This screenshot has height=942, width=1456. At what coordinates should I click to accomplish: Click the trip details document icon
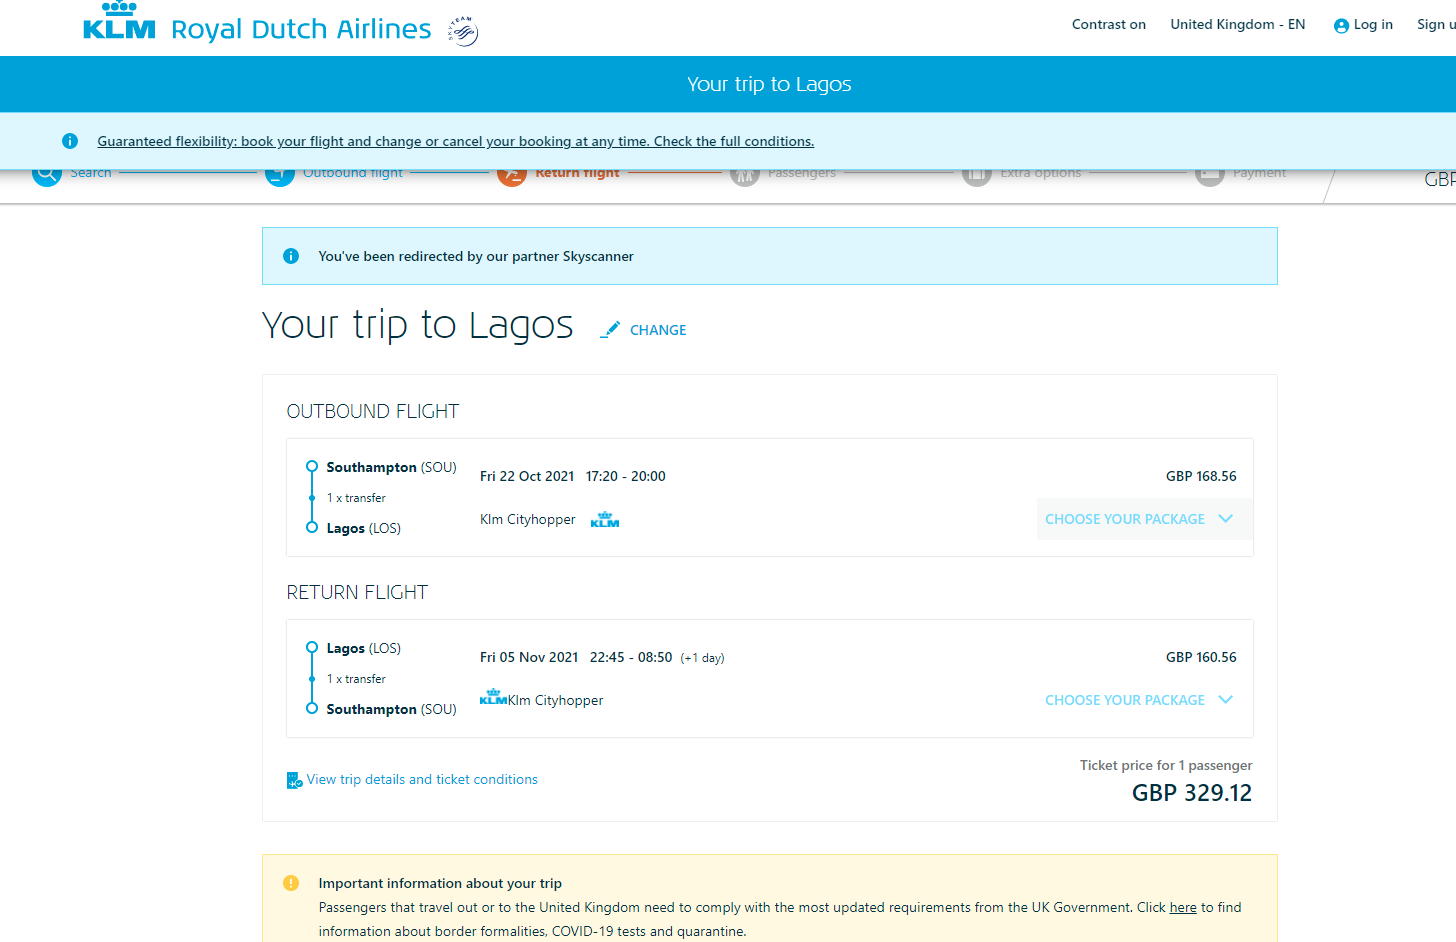click(294, 780)
